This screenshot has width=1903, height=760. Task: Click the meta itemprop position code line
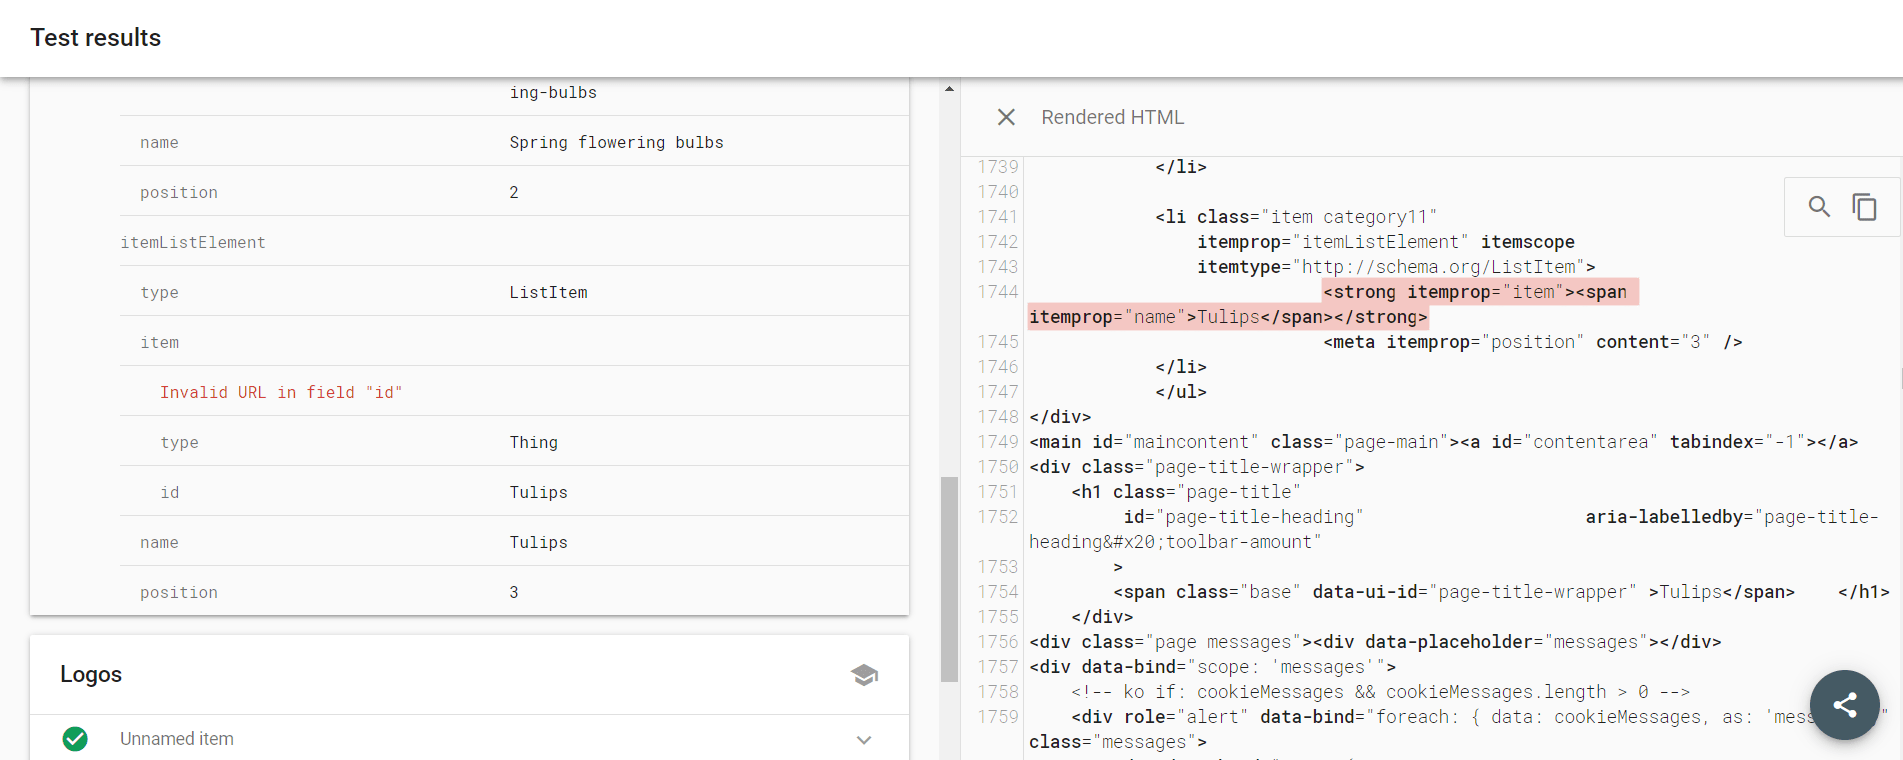click(x=1532, y=343)
